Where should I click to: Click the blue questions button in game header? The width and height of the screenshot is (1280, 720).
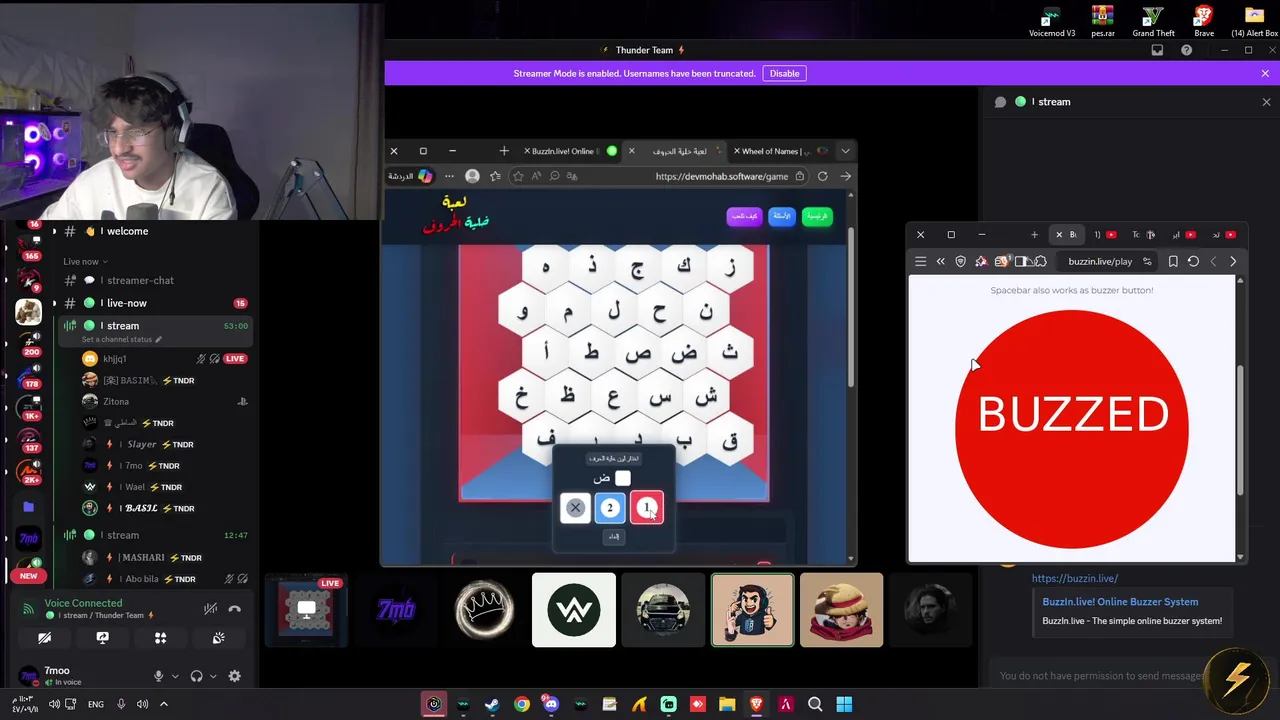pyautogui.click(x=781, y=216)
